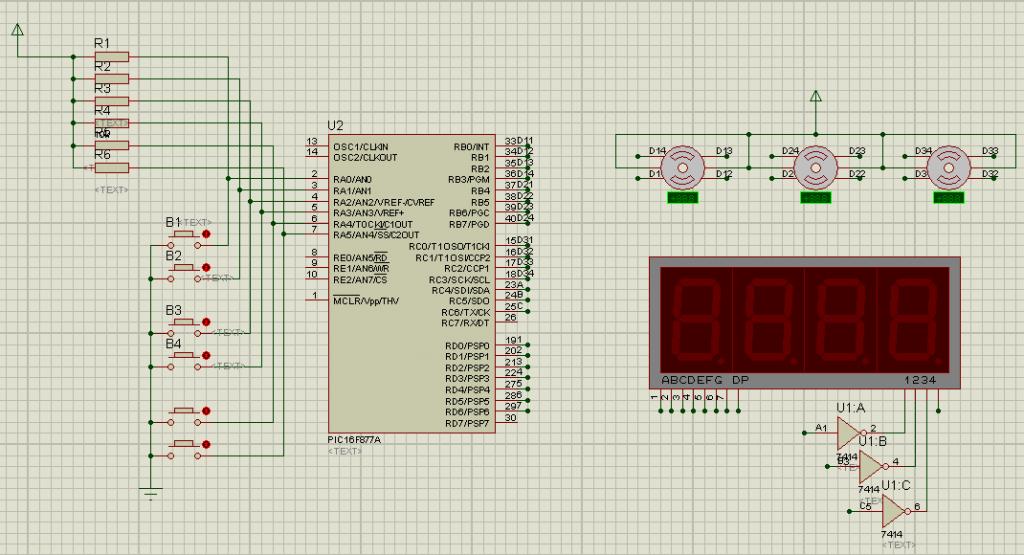This screenshot has height=555, width=1024.
Task: Click the C5 terminal label at U1:C input
Action: 865,506
